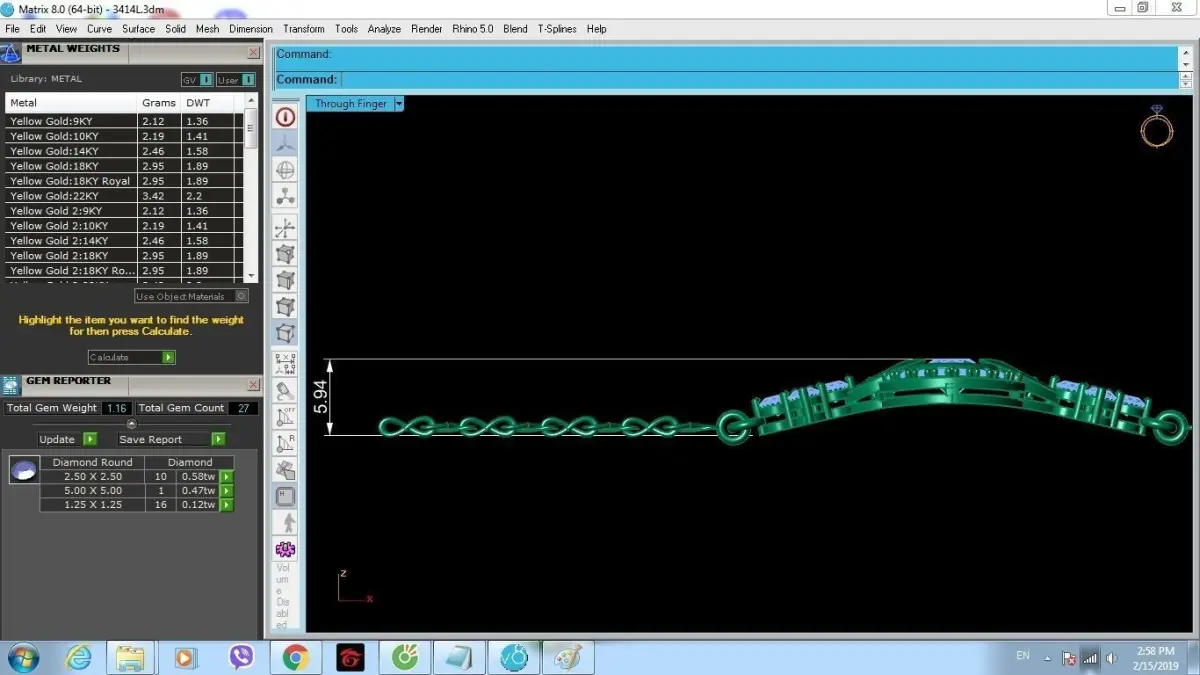Image resolution: width=1200 pixels, height=675 pixels.
Task: Open the Through Finger viewport dropdown
Action: 399,104
